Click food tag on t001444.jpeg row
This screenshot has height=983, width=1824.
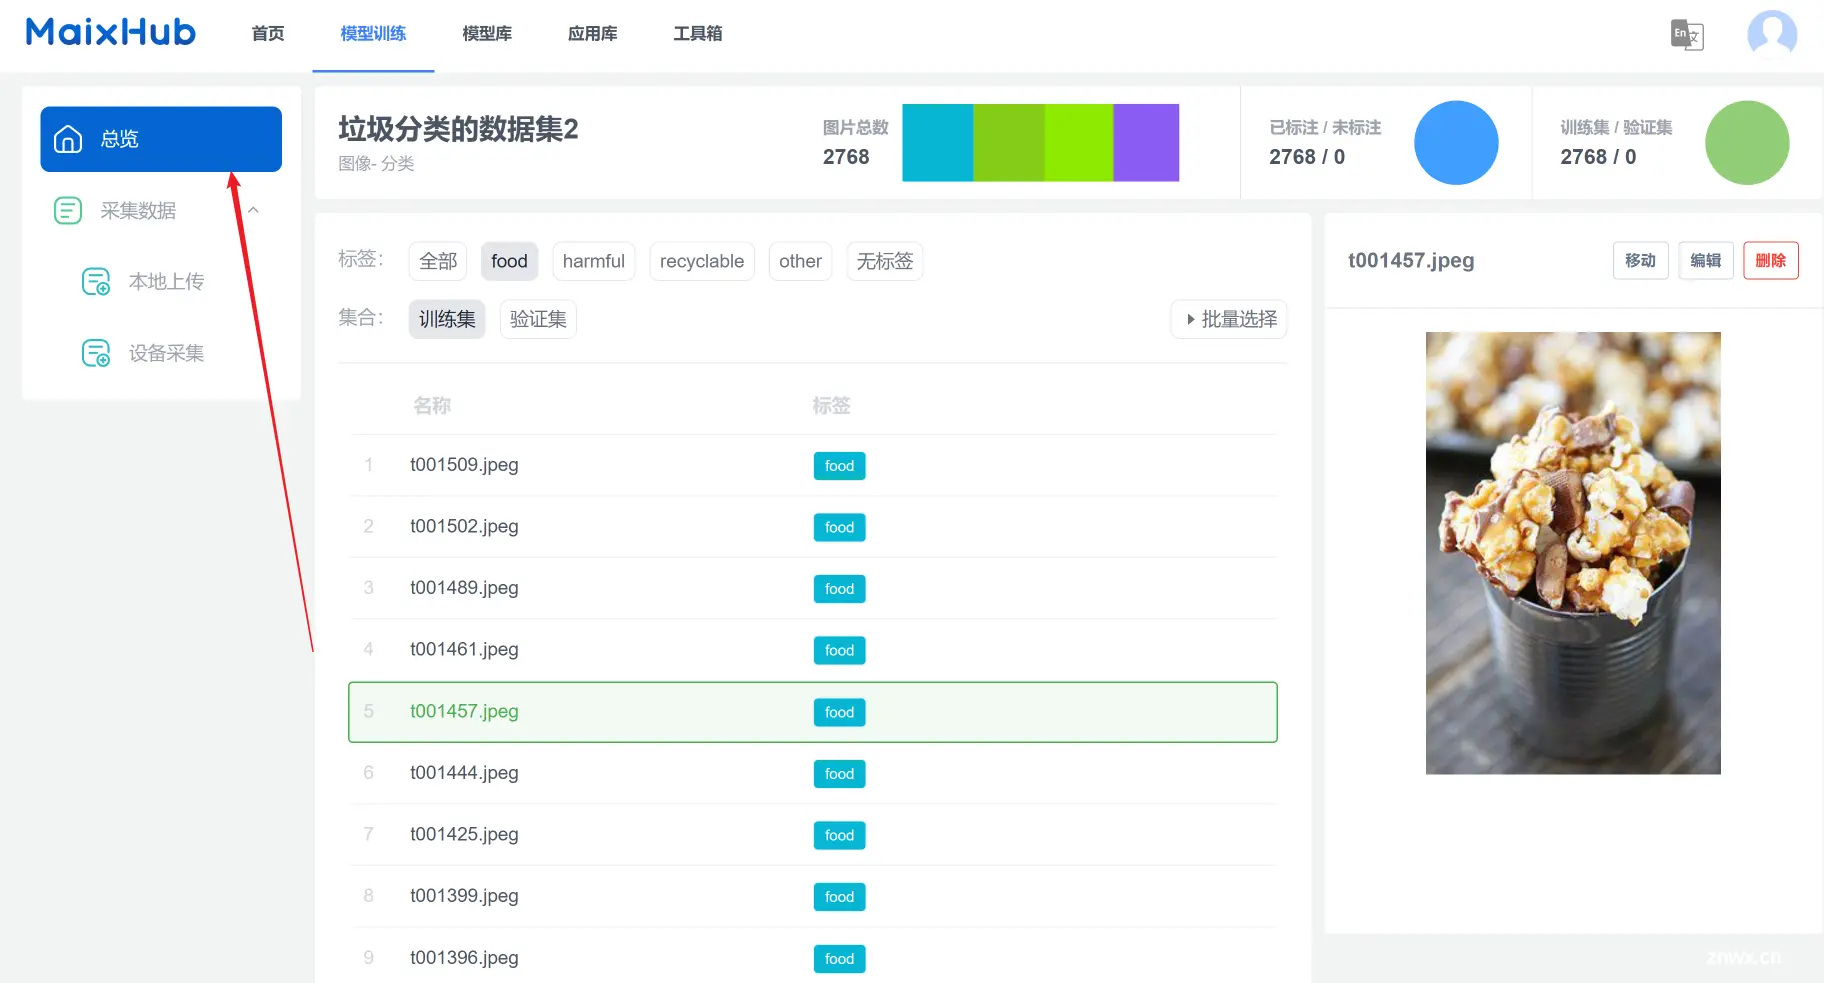839,774
